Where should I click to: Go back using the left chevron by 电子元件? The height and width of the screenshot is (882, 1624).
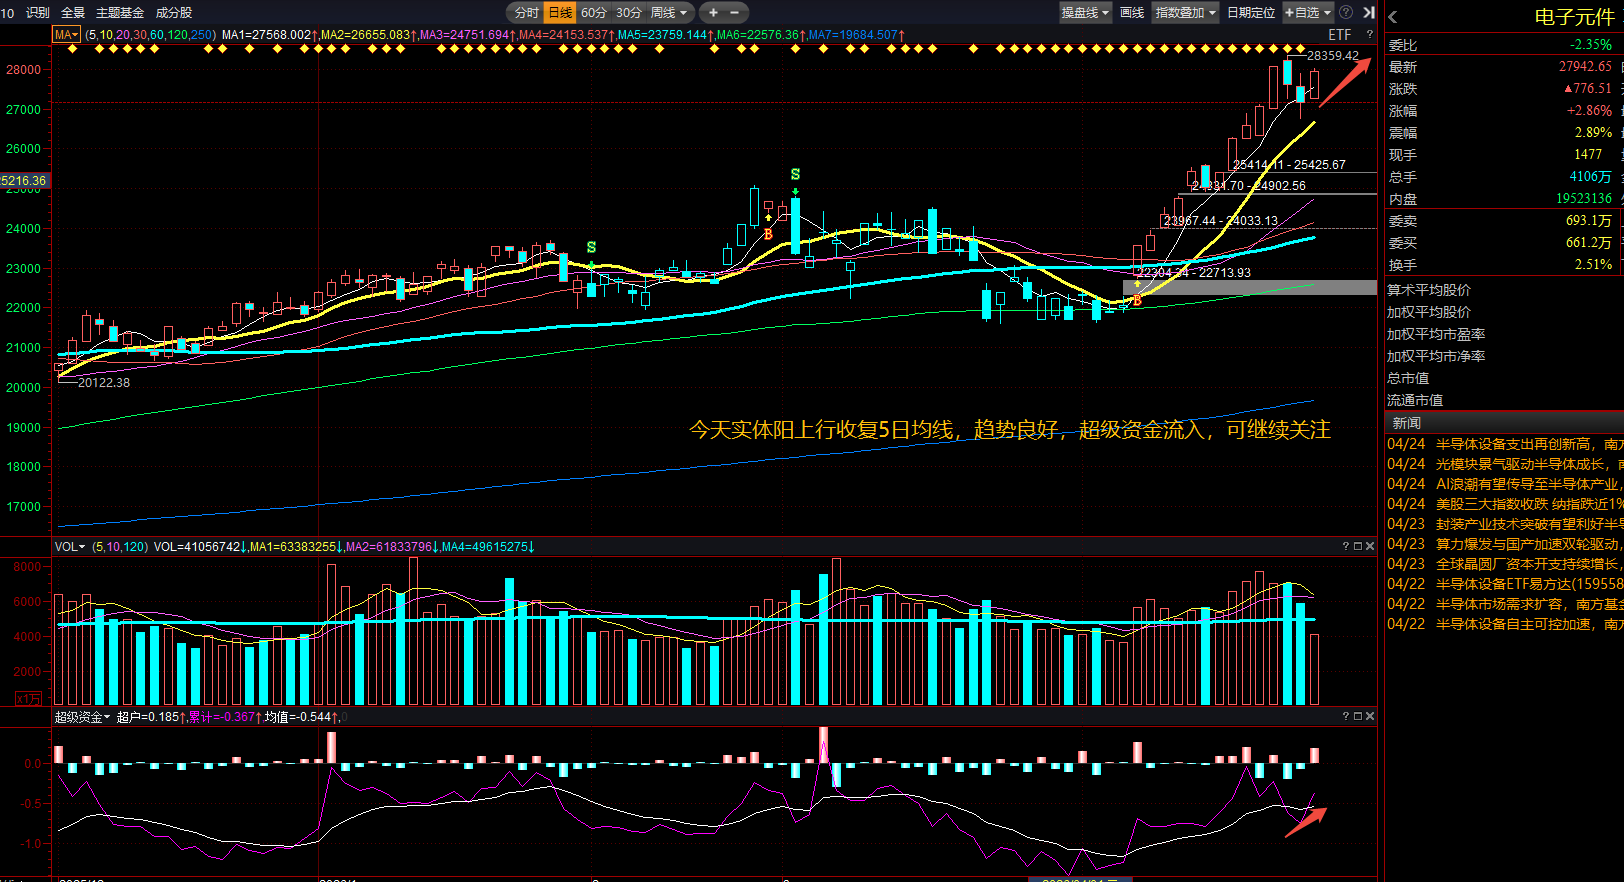(x=1393, y=17)
